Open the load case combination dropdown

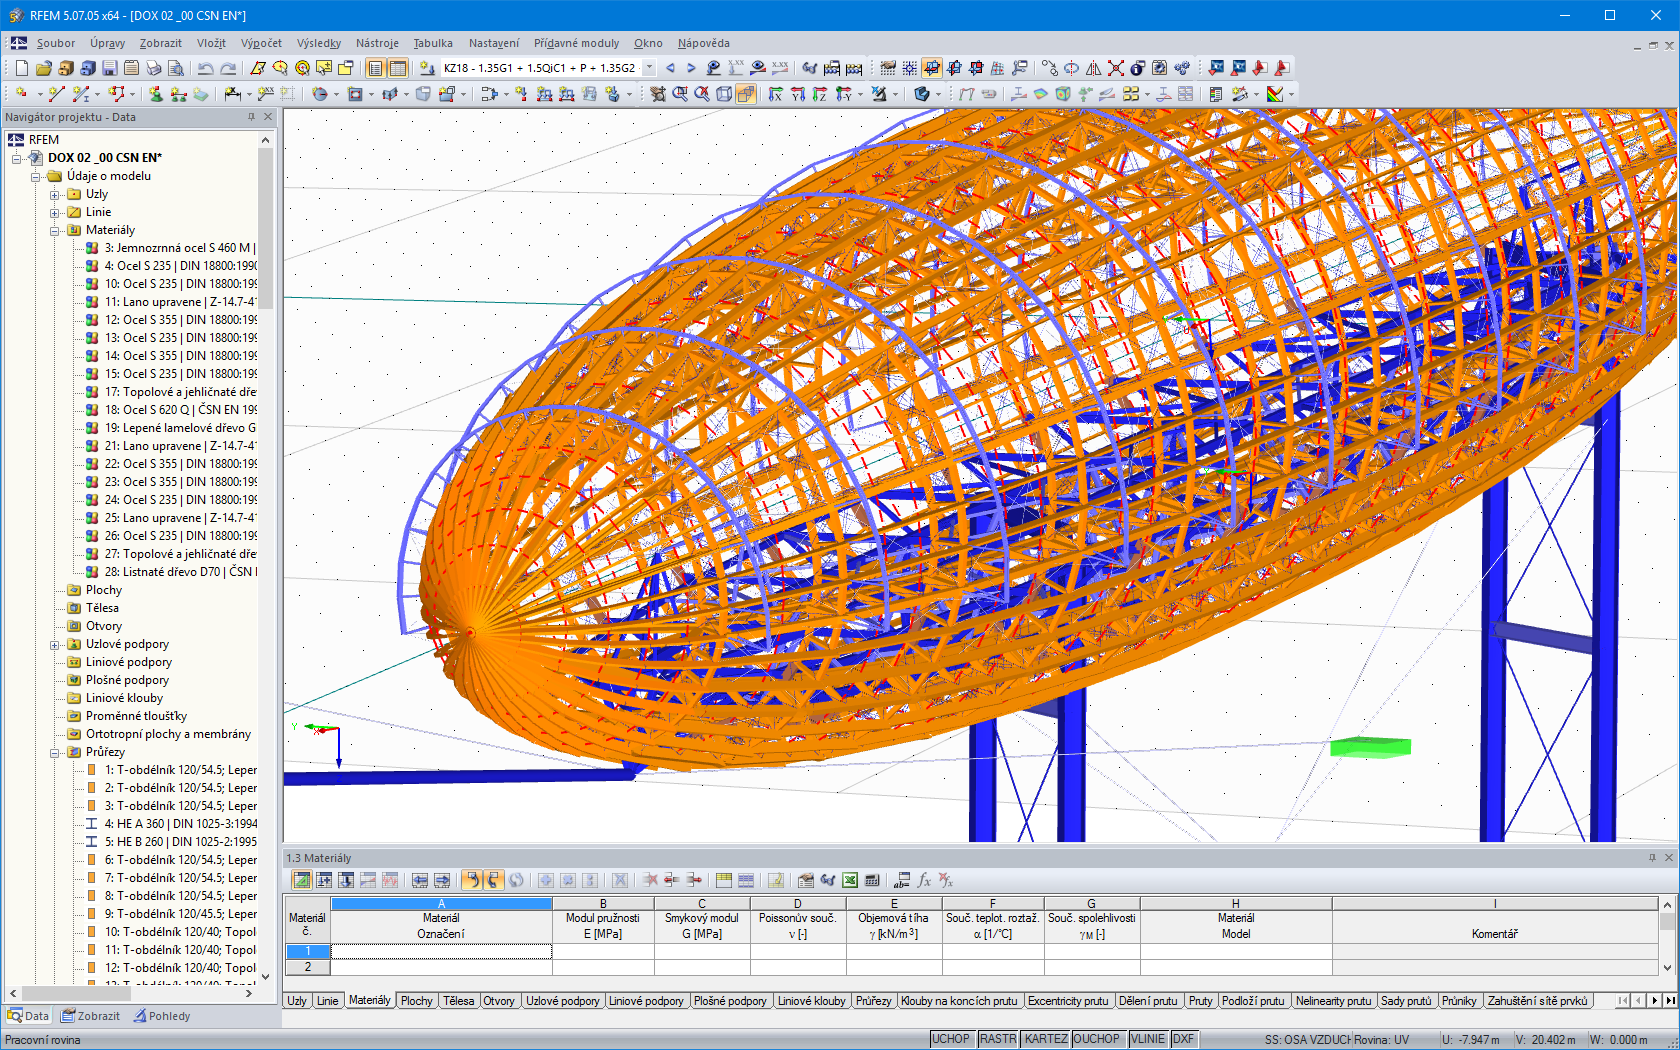649,68
